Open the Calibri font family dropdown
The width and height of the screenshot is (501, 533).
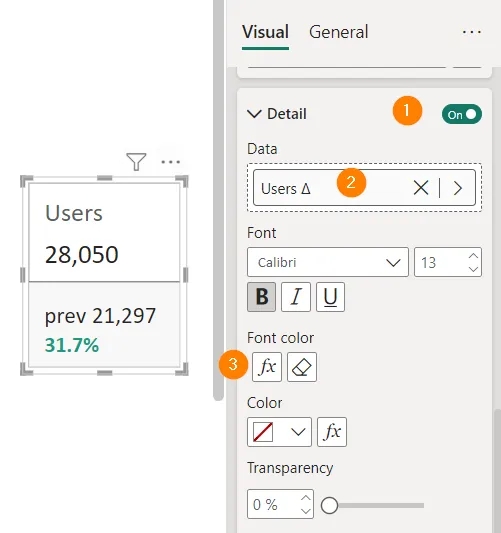(328, 262)
